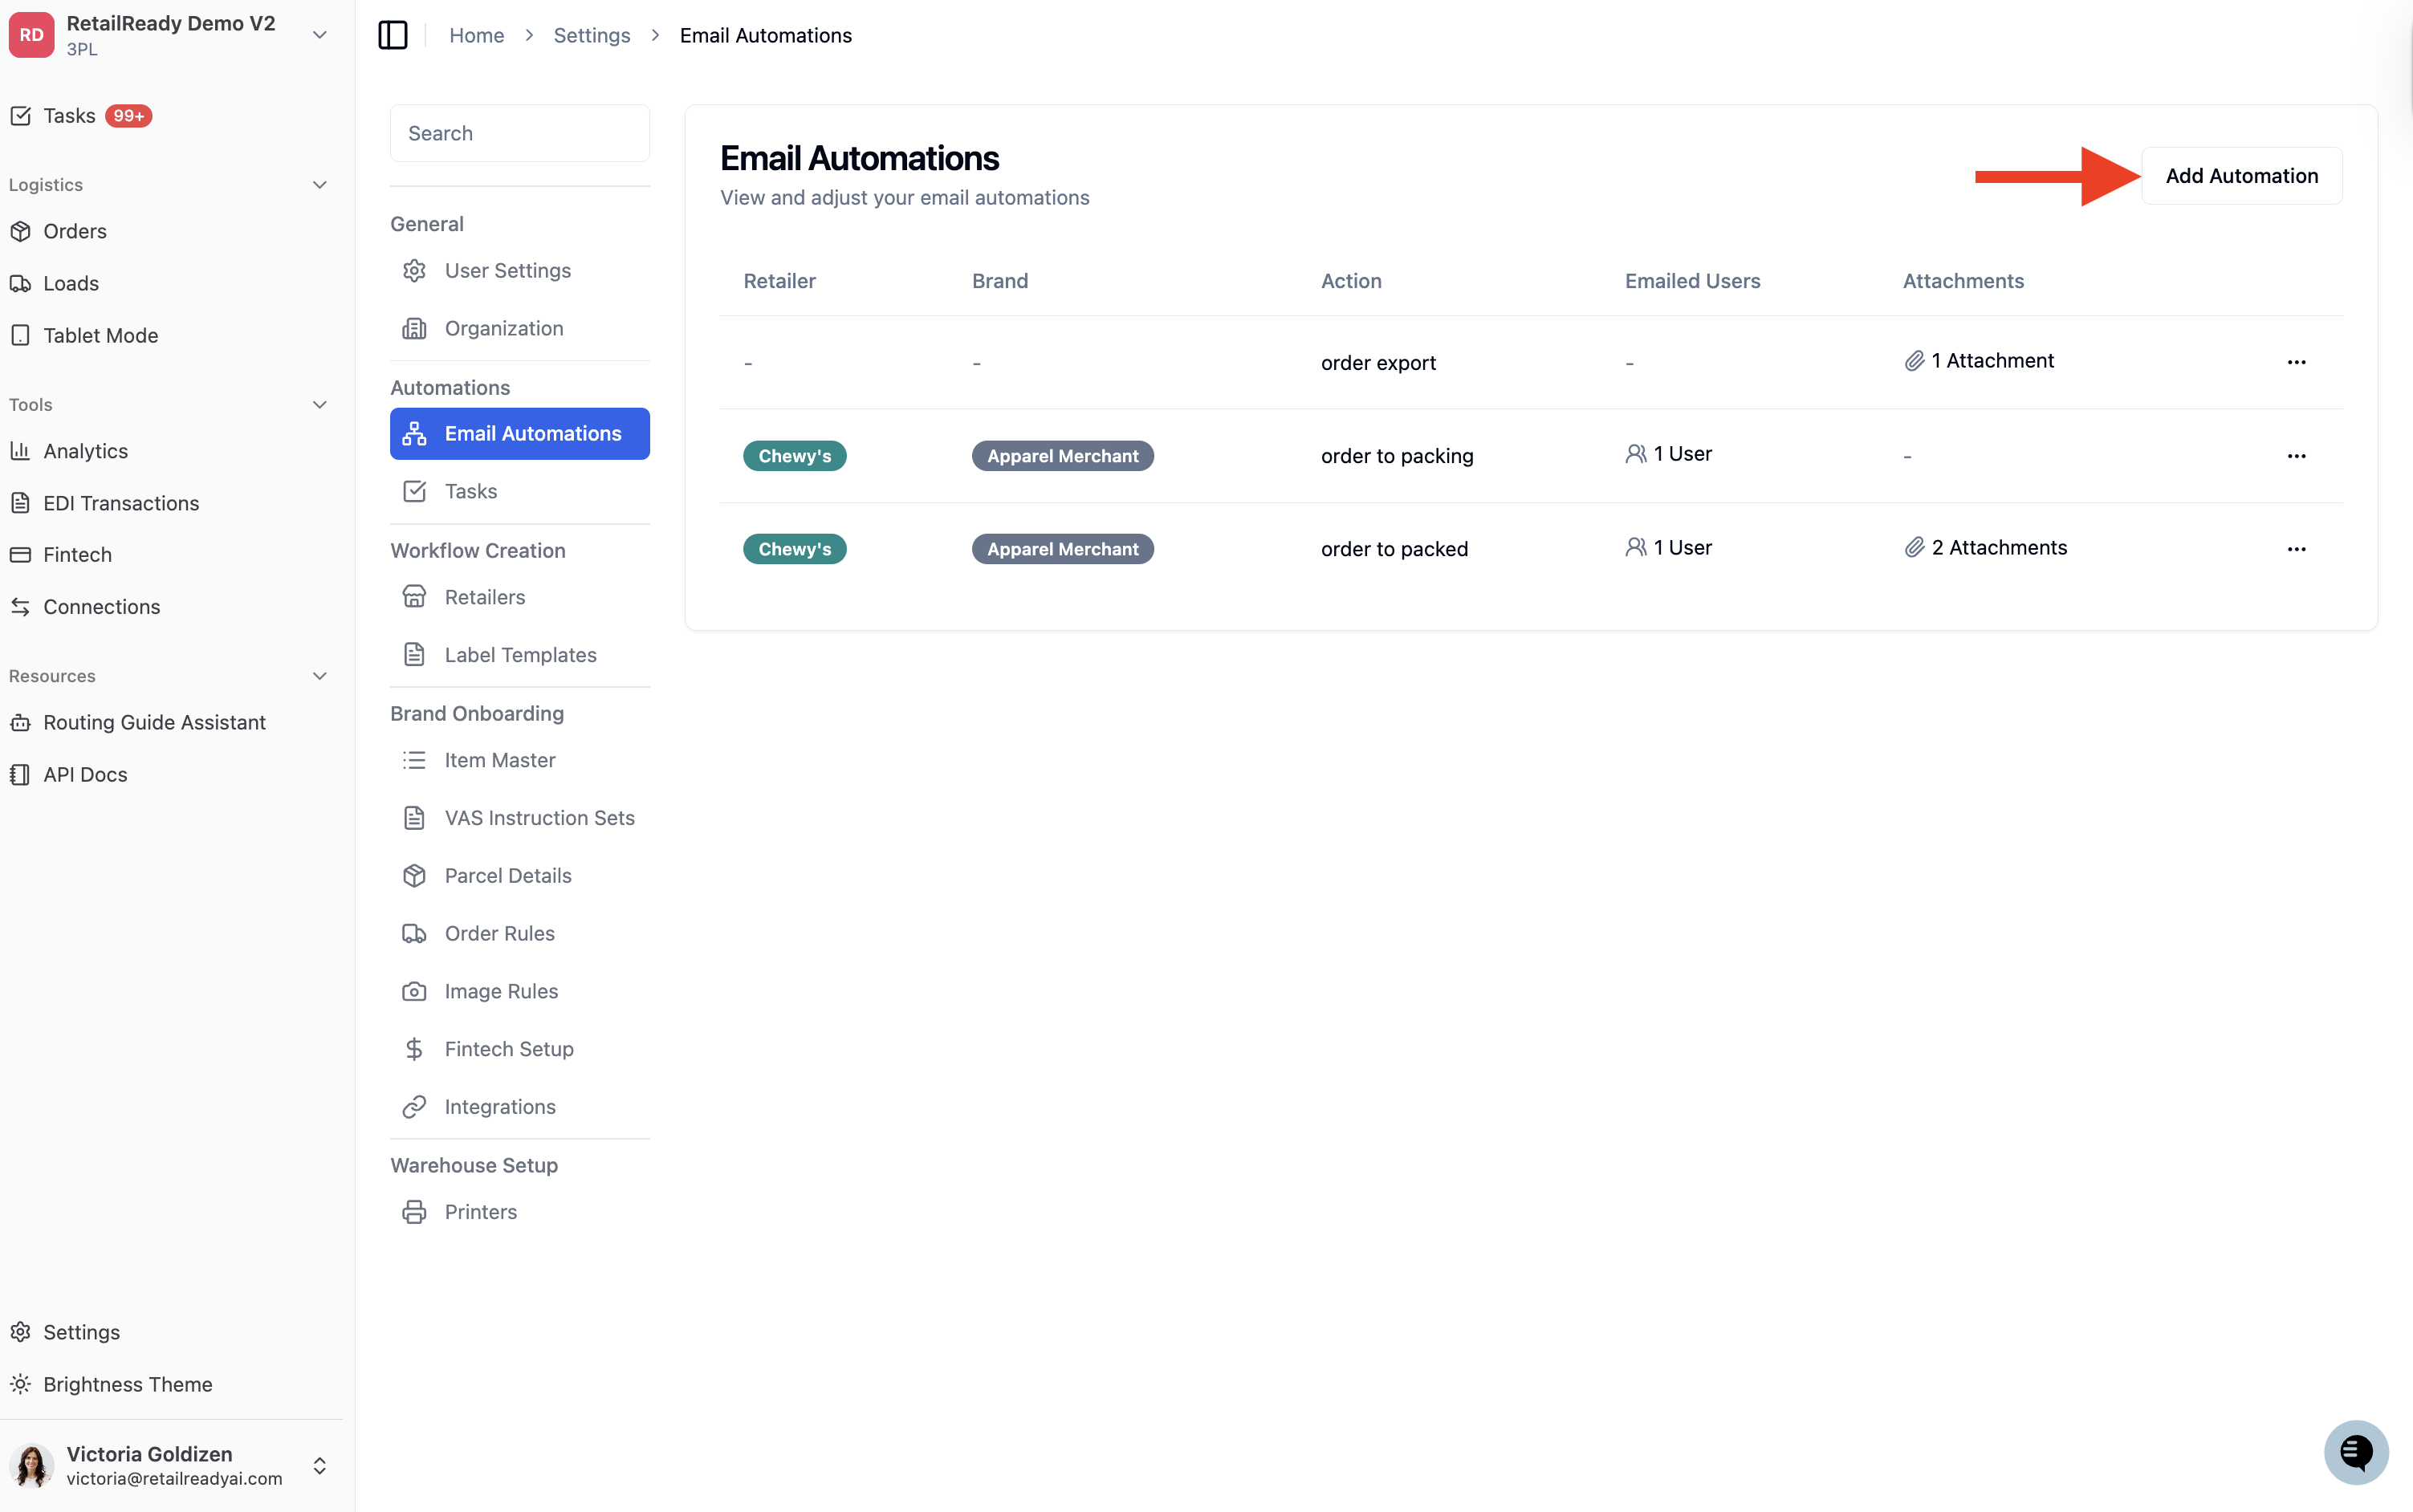Expand the RetailReady Demo V2 organization switcher

pos(319,35)
